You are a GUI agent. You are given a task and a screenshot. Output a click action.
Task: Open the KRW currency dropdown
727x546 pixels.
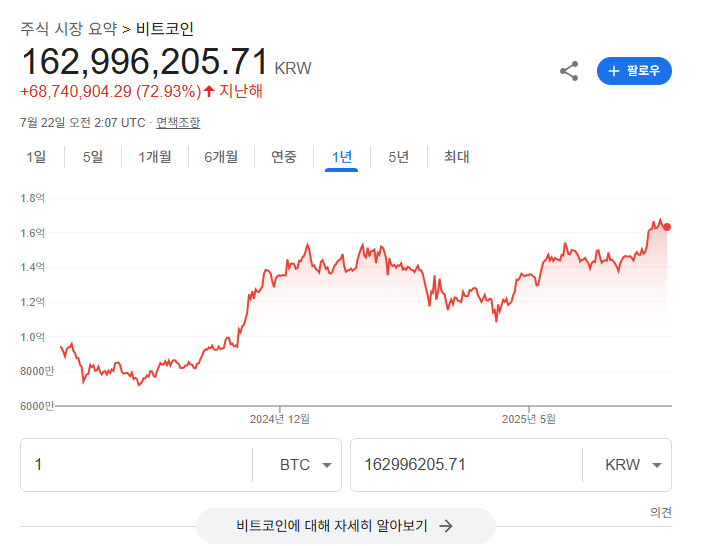[x=634, y=465]
